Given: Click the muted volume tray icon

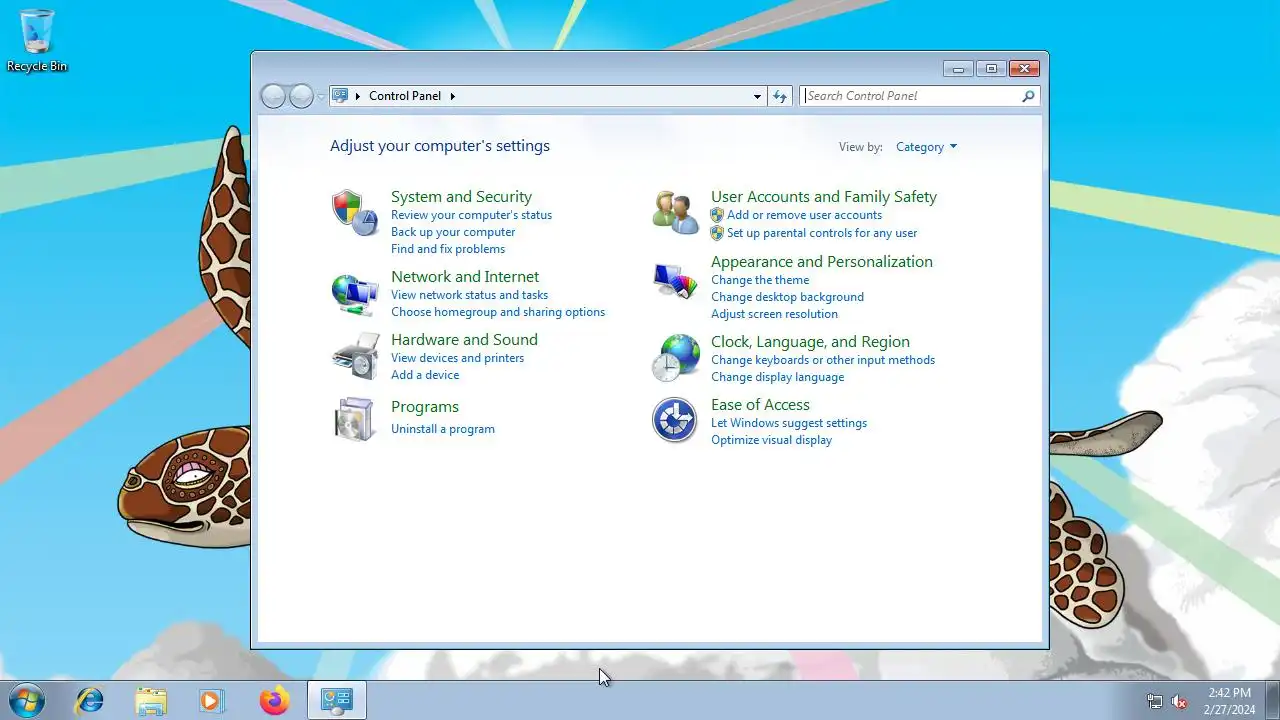Looking at the screenshot, I should point(1180,702).
